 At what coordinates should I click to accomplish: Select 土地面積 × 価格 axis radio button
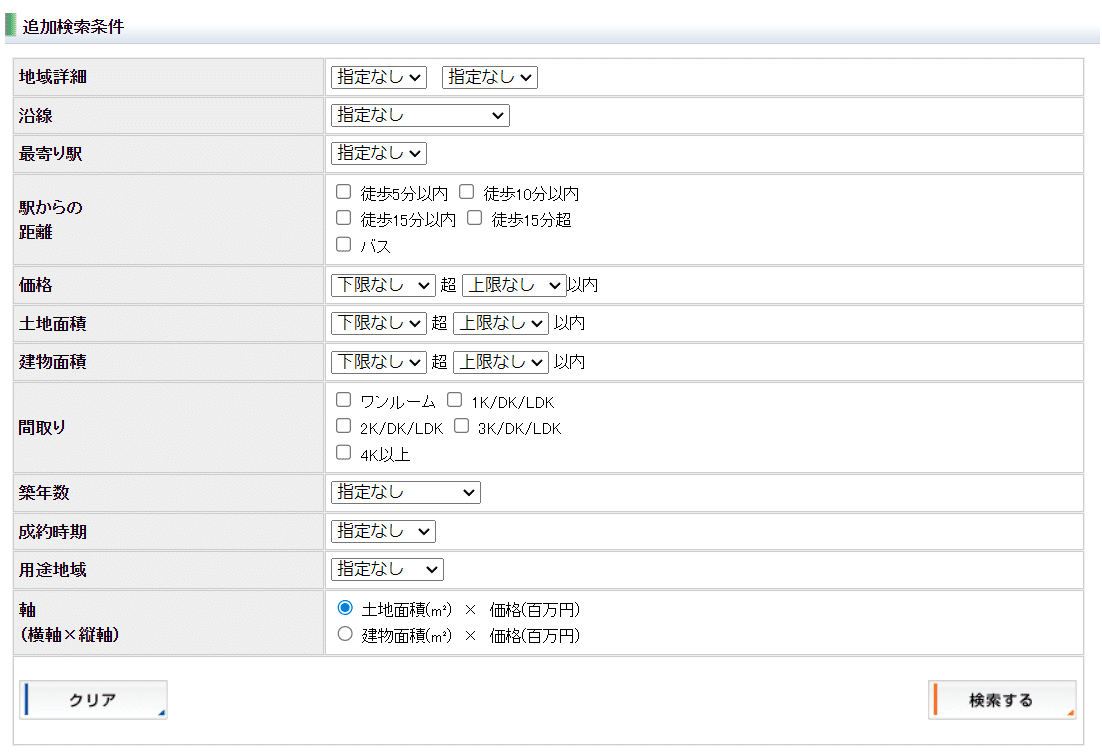click(x=345, y=608)
